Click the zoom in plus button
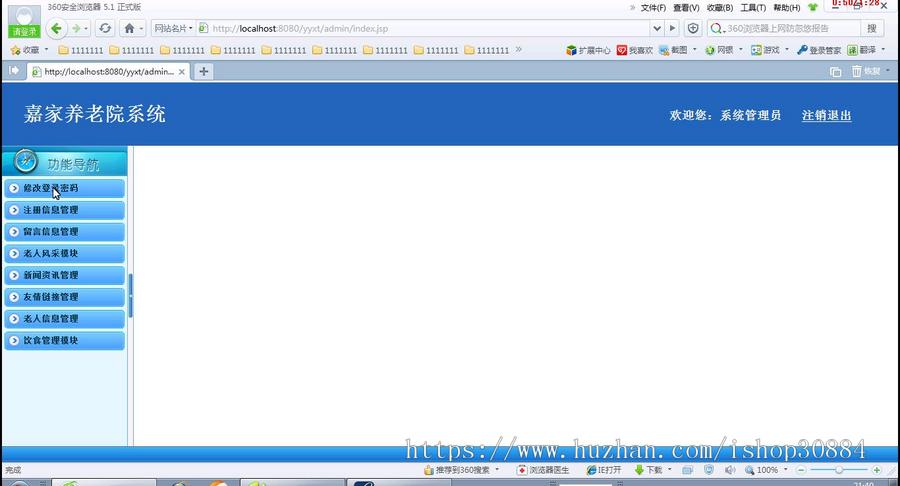This screenshot has width=900, height=486. (876, 470)
